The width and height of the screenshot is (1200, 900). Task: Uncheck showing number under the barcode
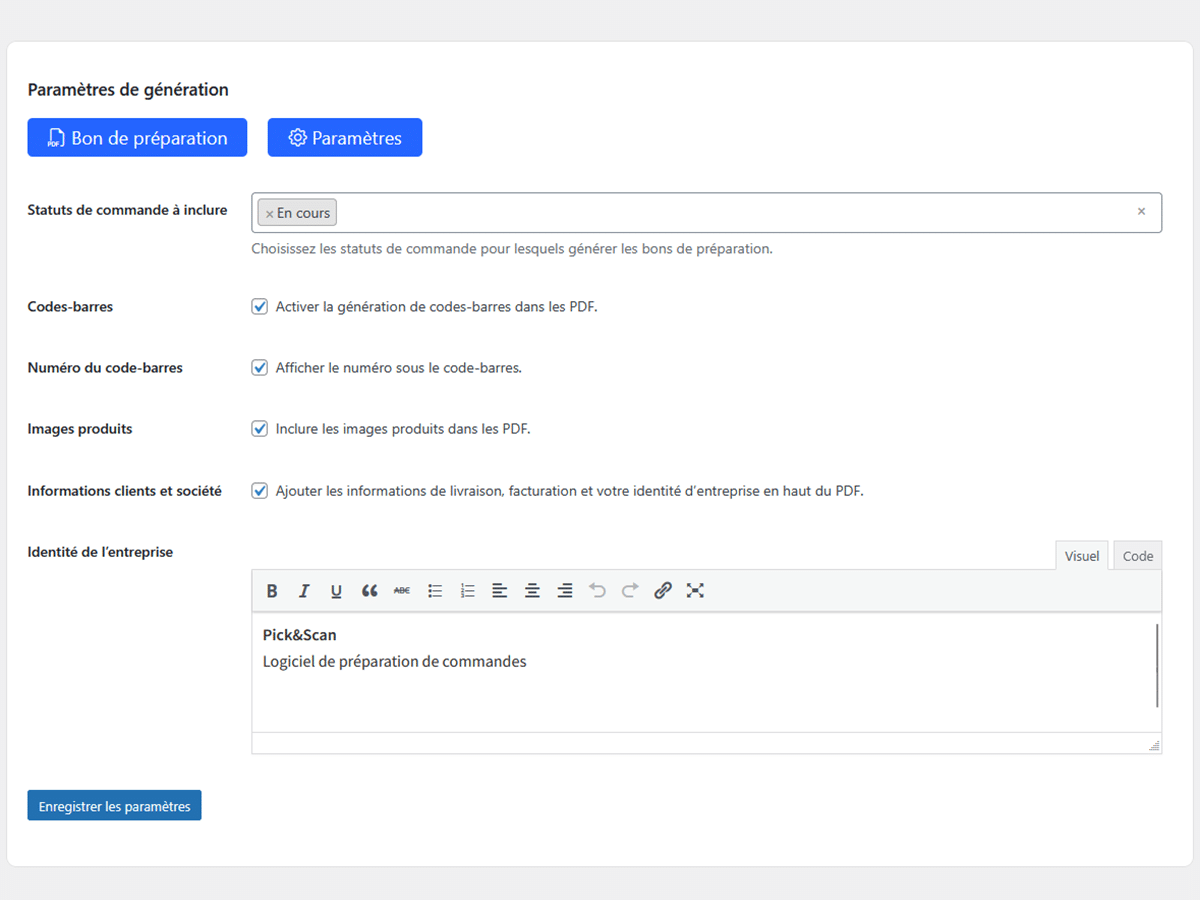tap(260, 368)
